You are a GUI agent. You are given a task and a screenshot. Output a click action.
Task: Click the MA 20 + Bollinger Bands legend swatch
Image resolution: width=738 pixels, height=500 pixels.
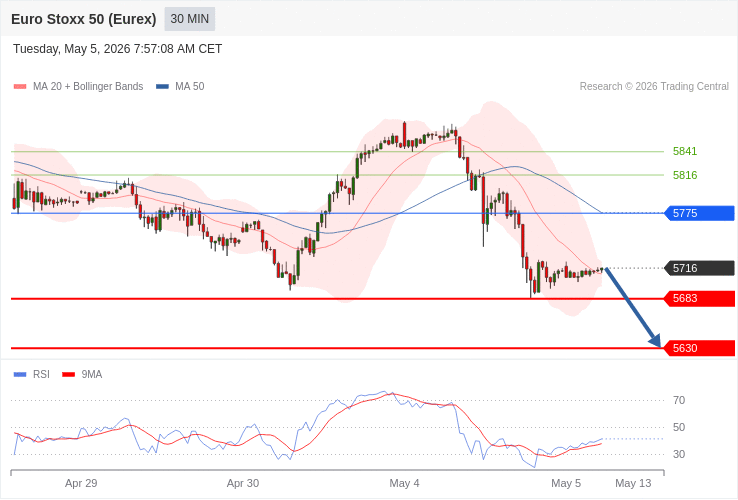(20, 87)
